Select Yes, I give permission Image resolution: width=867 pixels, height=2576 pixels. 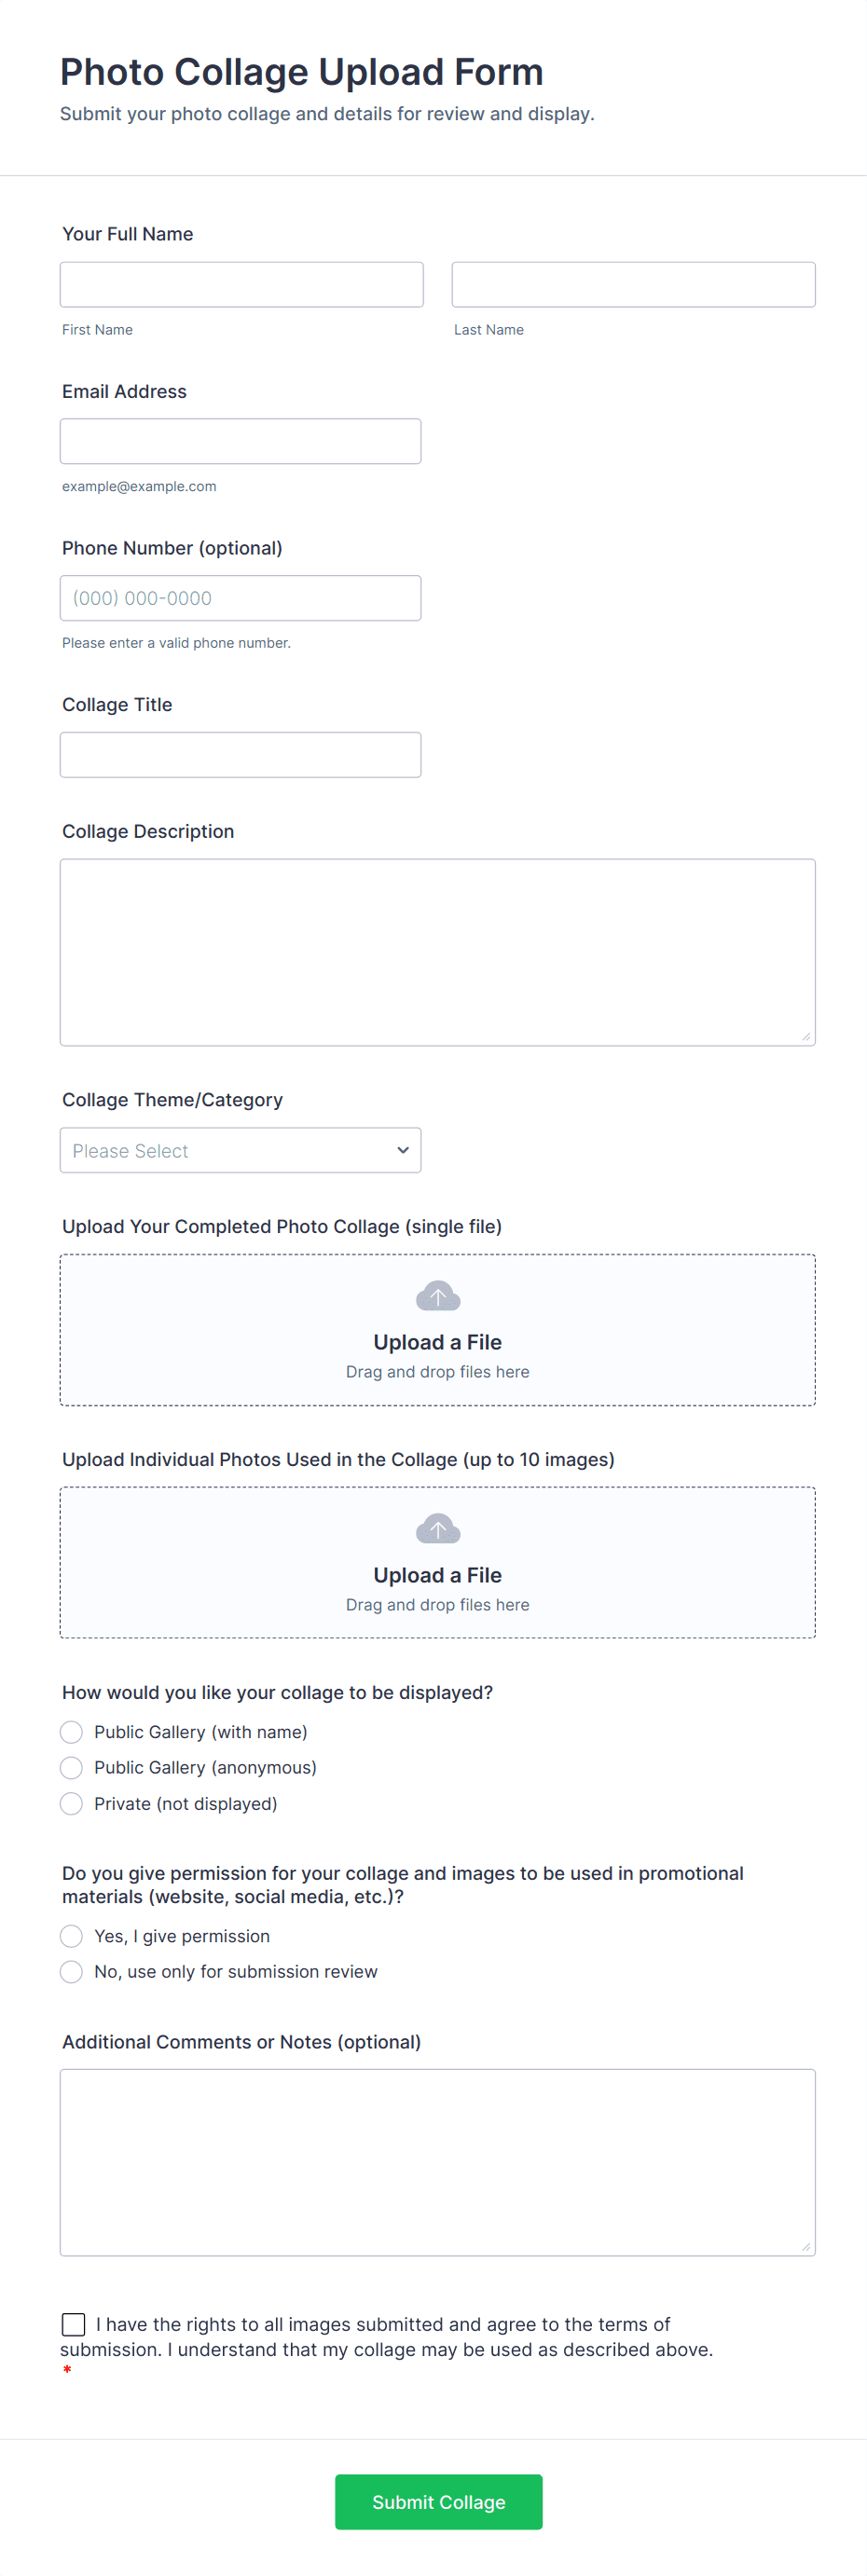tap(72, 1937)
